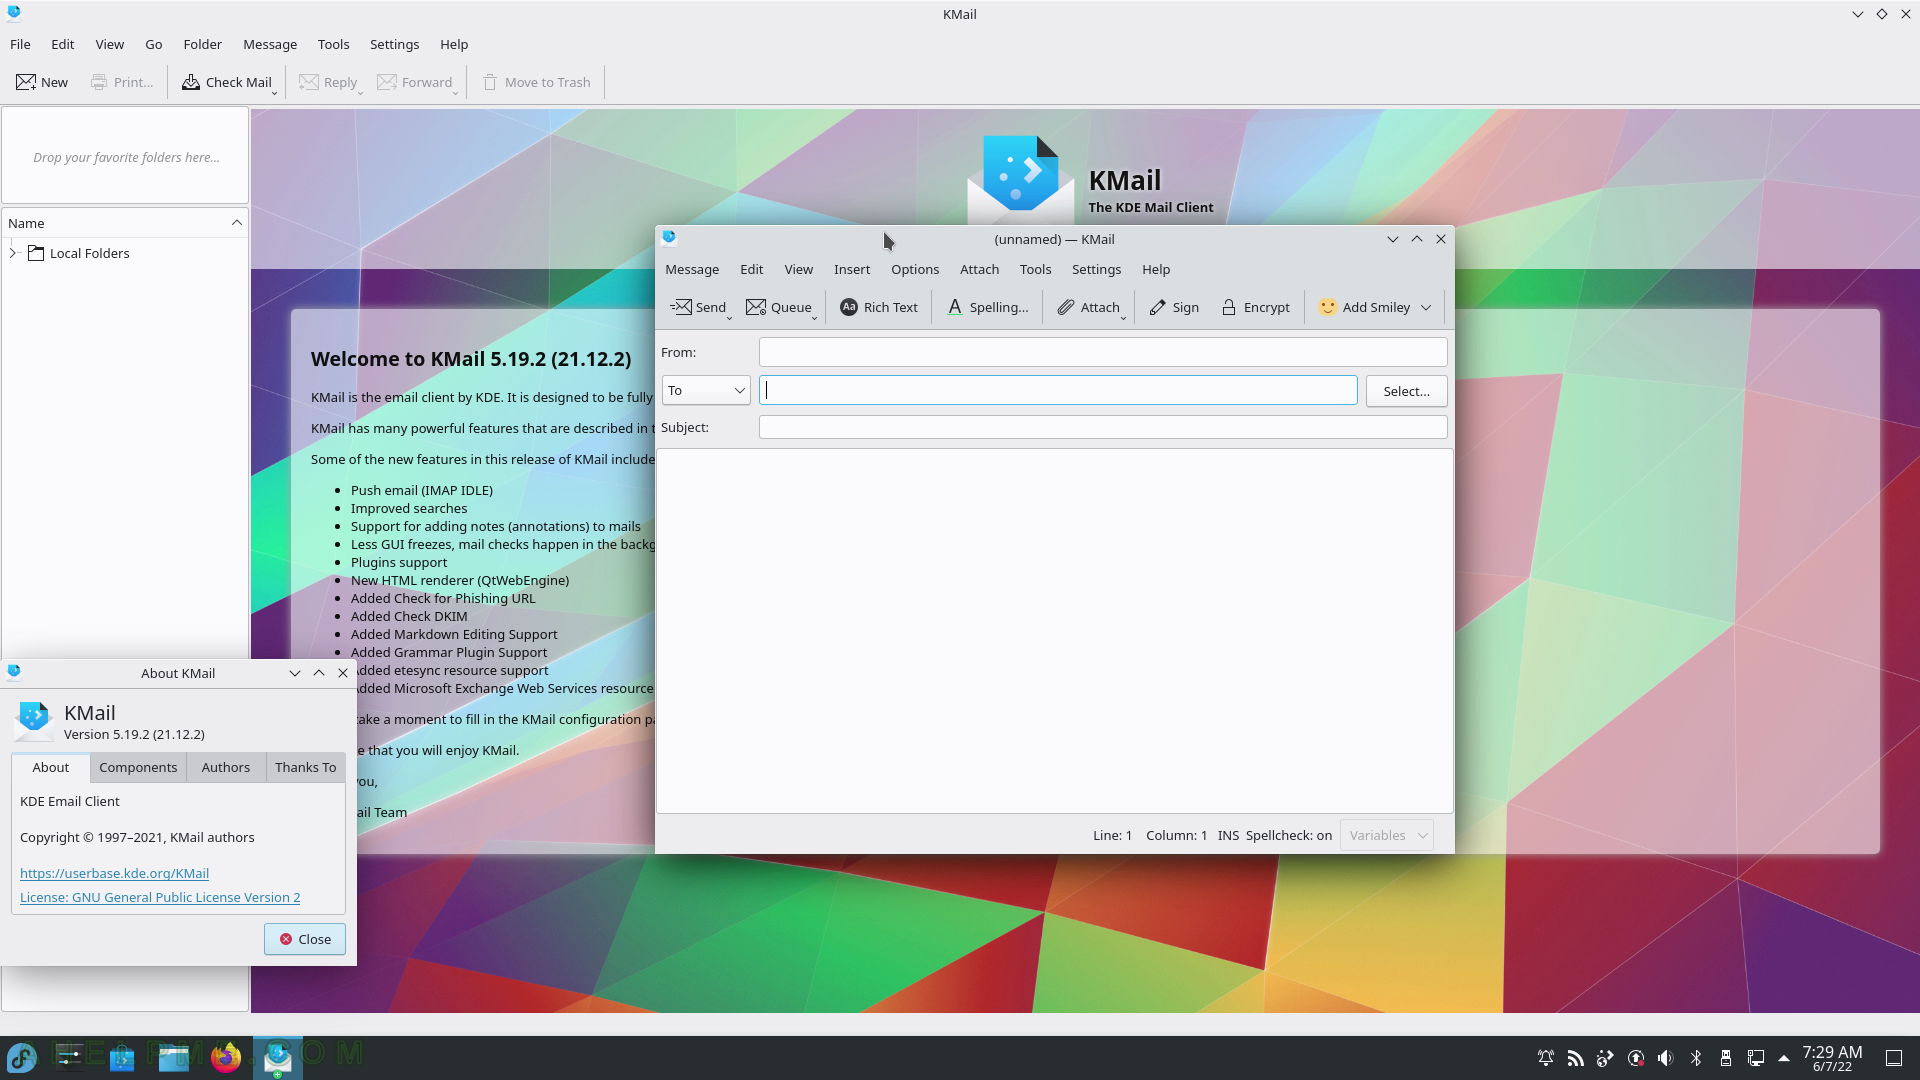Screen dimensions: 1920x1080
Task: Open main window Folder menu
Action: [202, 44]
